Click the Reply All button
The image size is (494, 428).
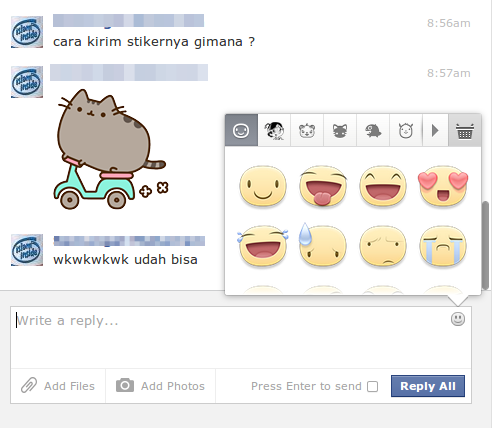tap(428, 386)
